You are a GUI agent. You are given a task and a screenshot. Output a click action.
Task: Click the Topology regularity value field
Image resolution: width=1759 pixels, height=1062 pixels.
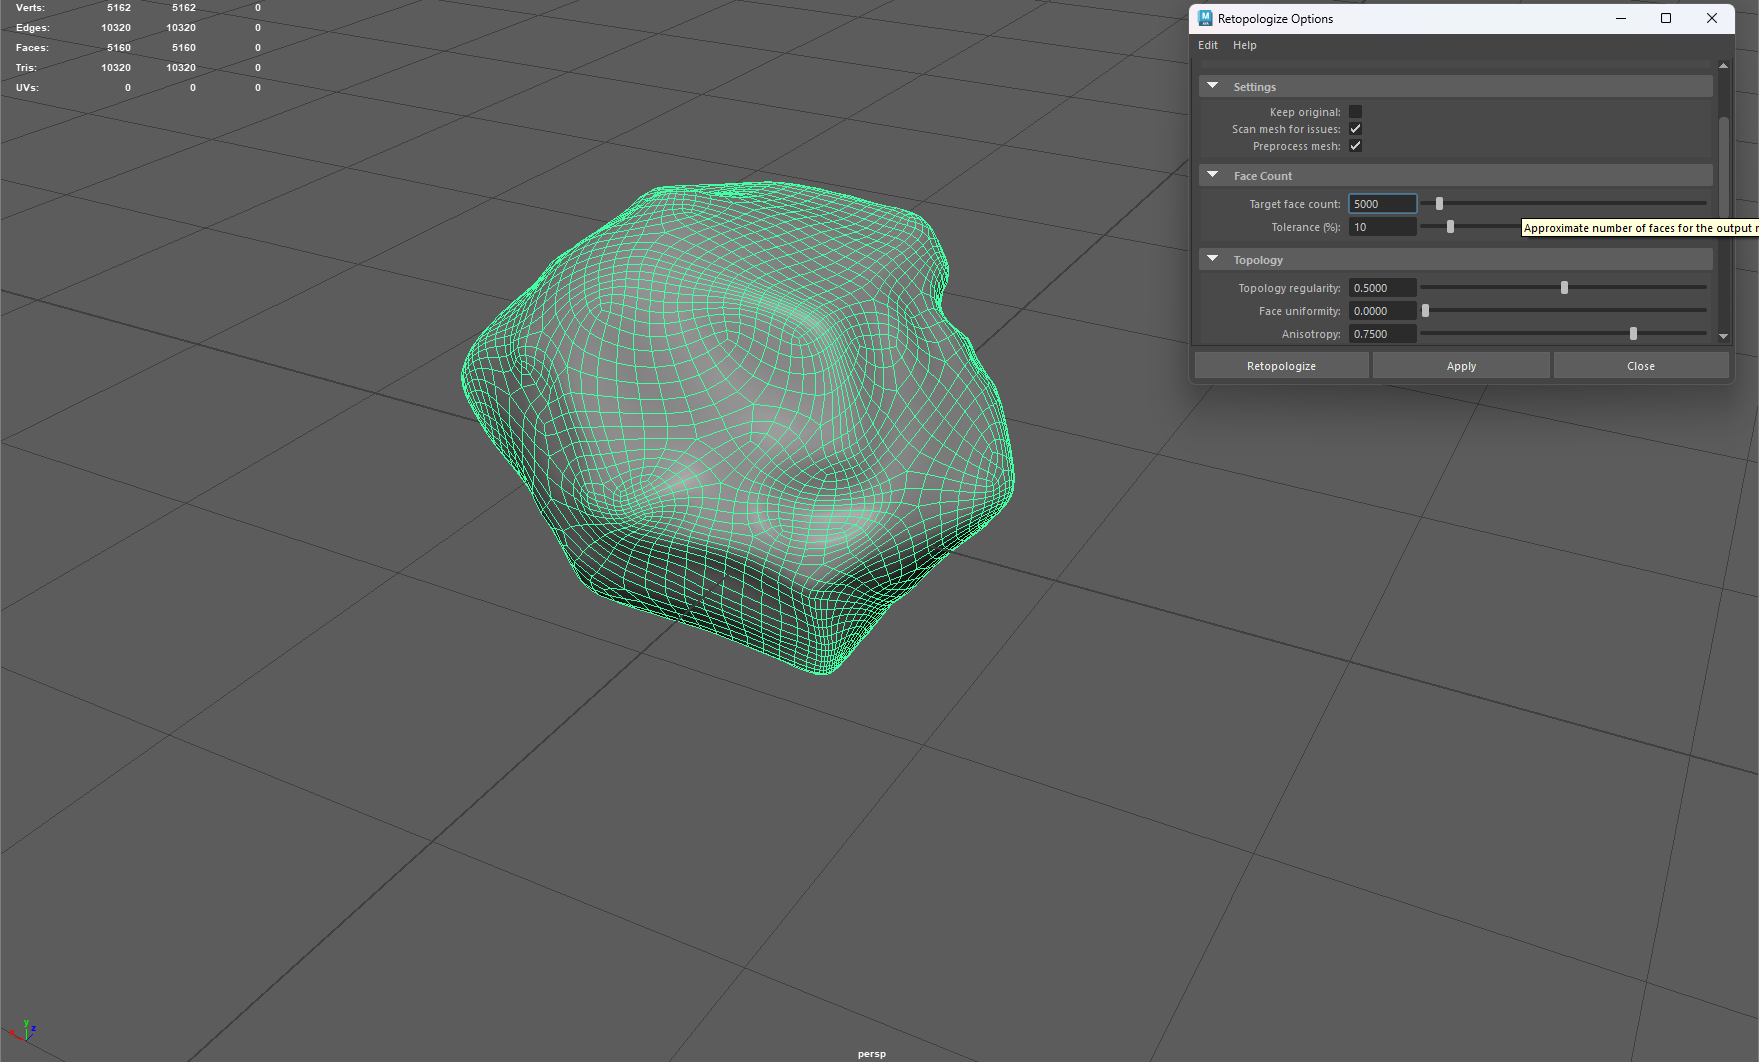point(1383,288)
